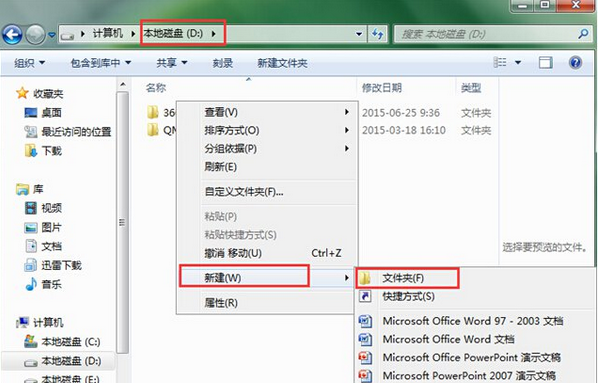Choose Microsoft Office Word 97 - 2003 文档
The image size is (605, 383).
click(x=475, y=321)
